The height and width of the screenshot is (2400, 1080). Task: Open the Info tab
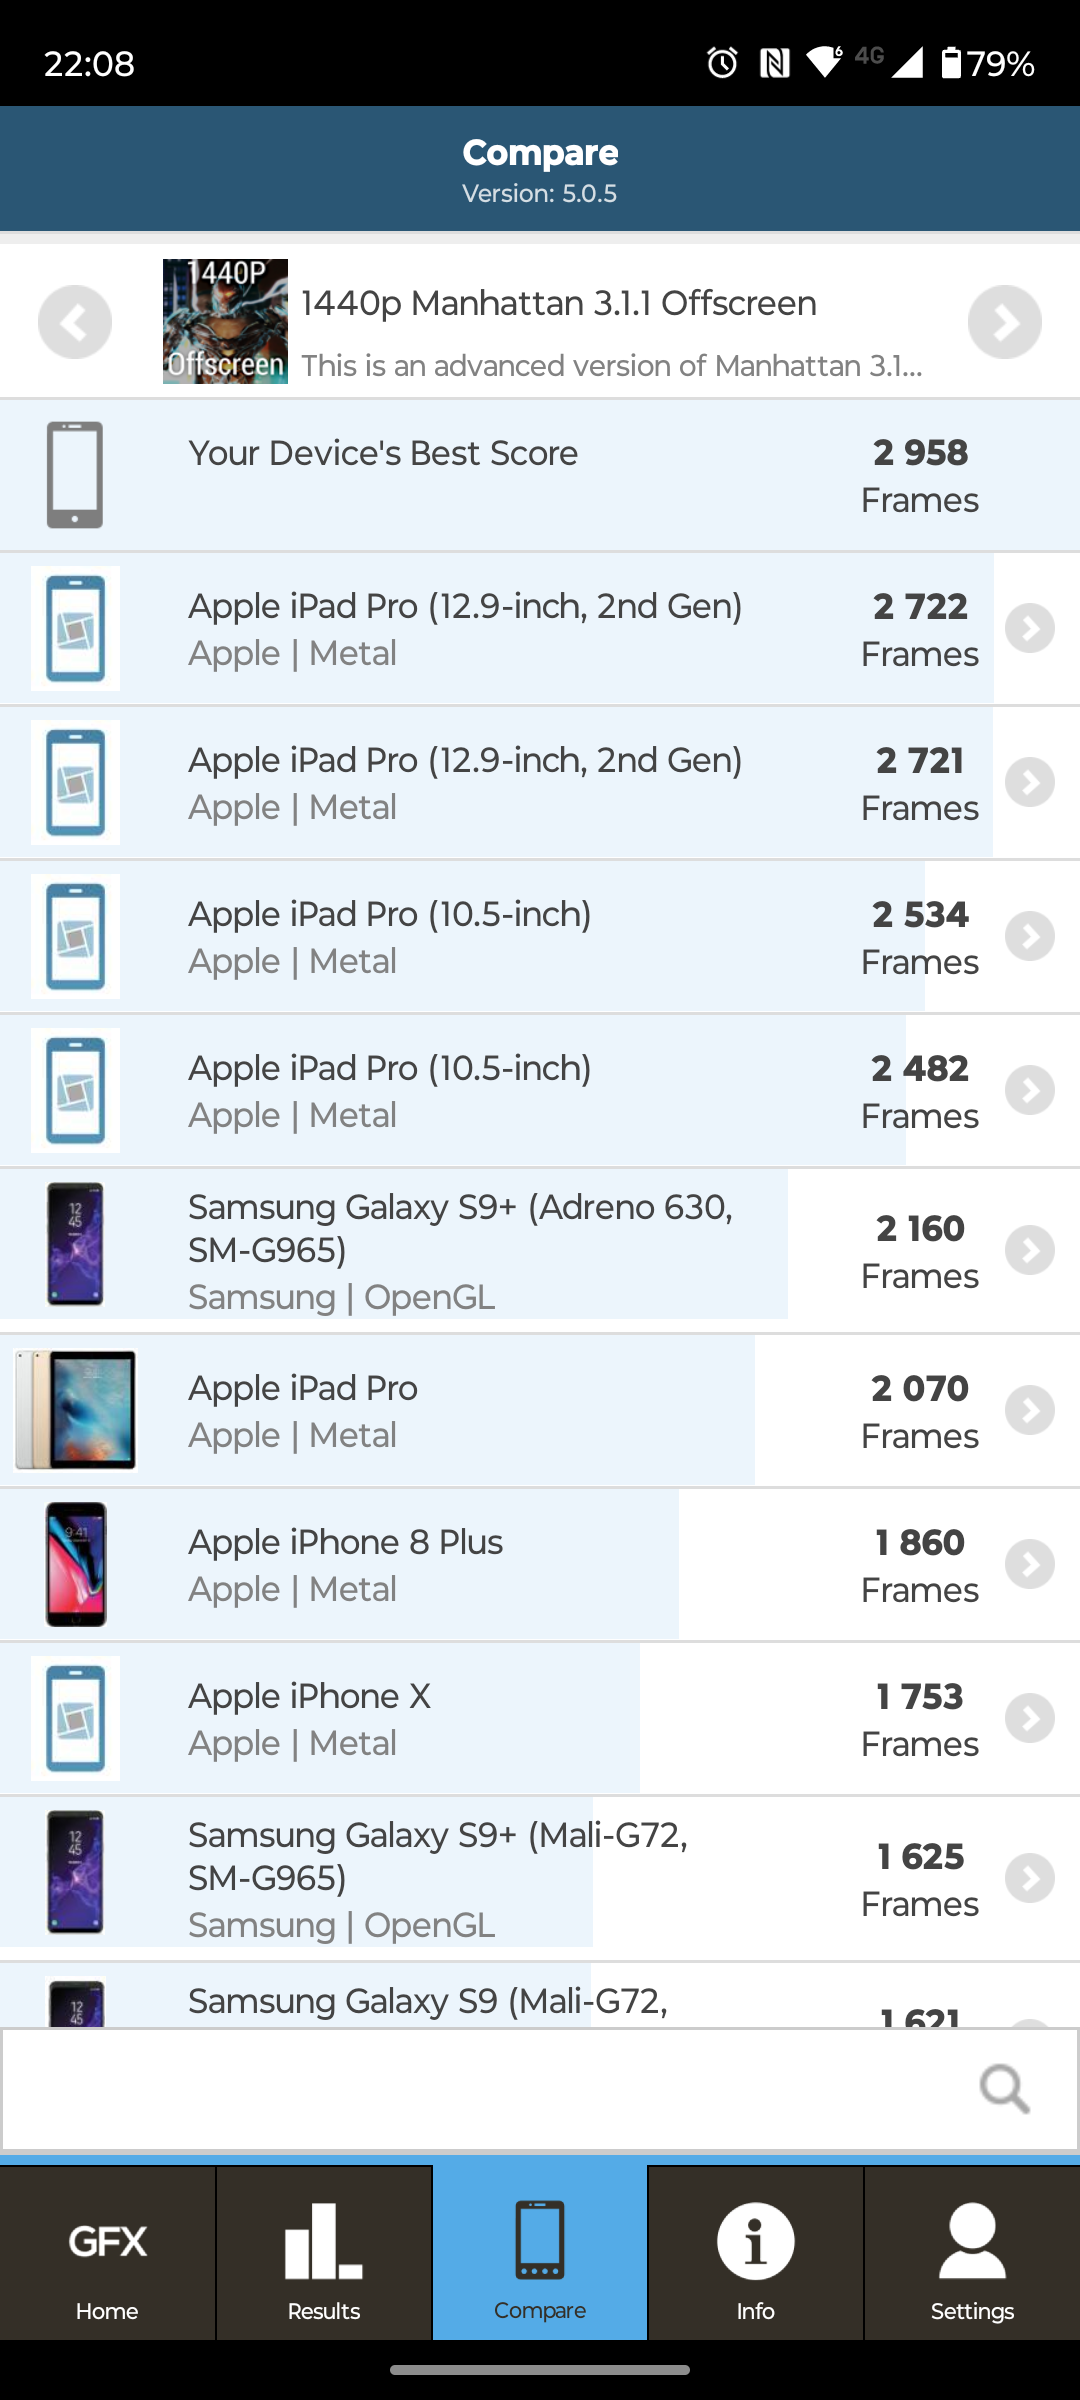(755, 2255)
